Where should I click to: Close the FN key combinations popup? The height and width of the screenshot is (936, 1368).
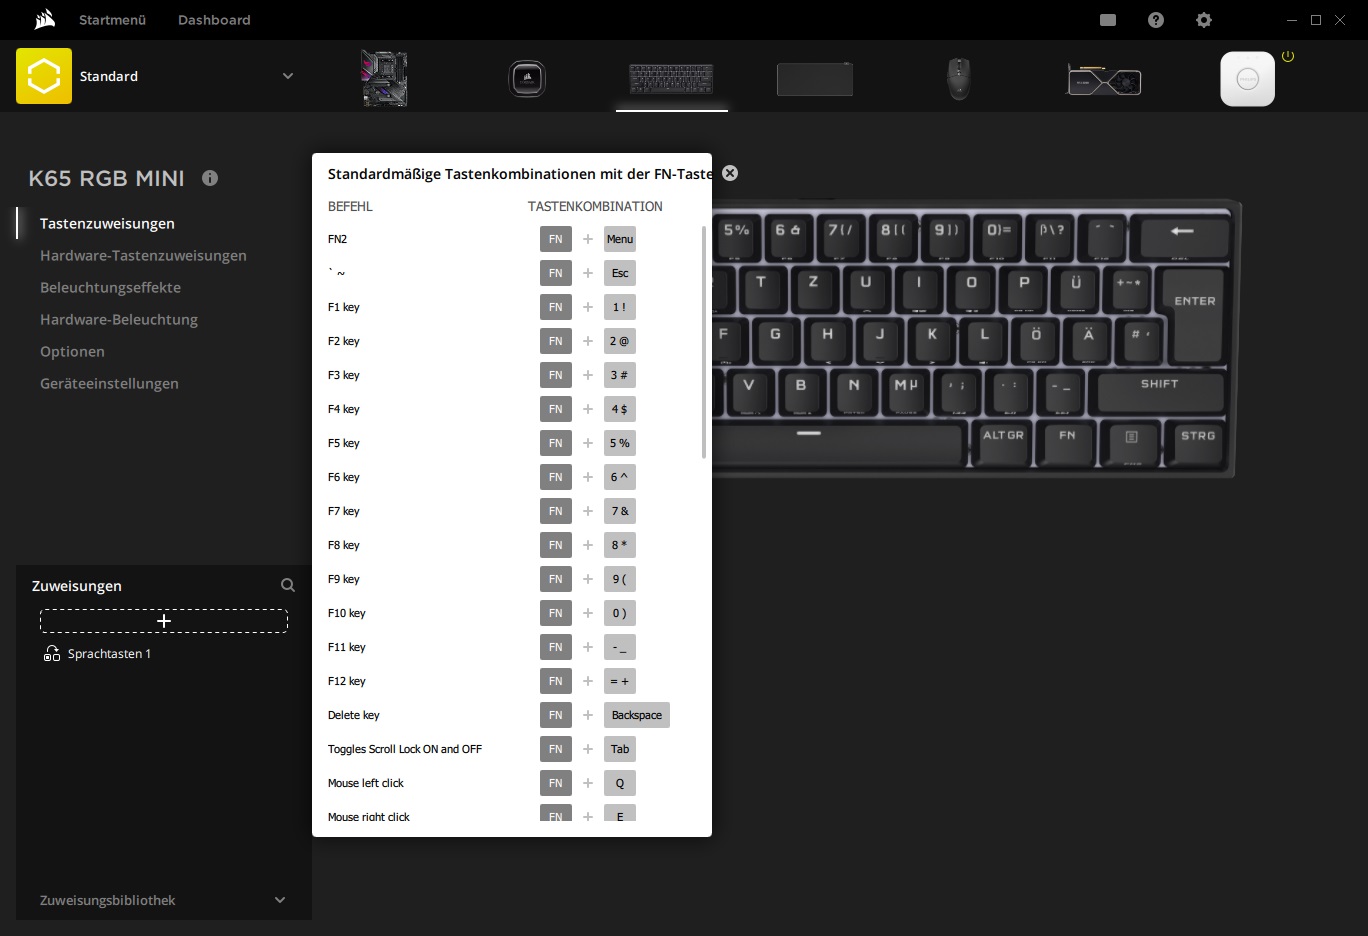pos(730,173)
